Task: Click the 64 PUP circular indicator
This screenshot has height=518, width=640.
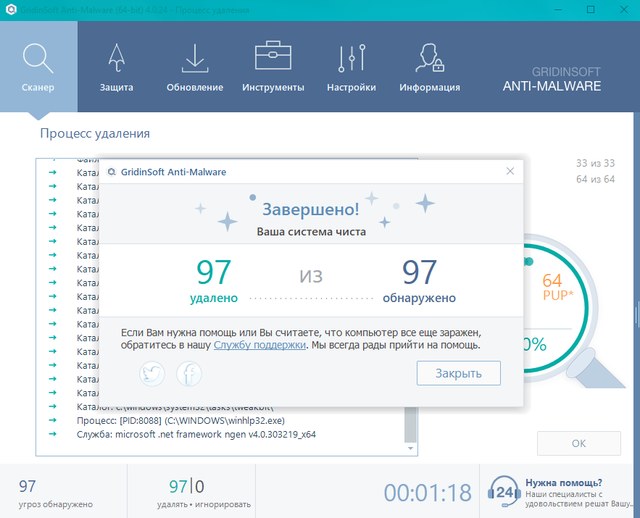Action: pyautogui.click(x=552, y=288)
